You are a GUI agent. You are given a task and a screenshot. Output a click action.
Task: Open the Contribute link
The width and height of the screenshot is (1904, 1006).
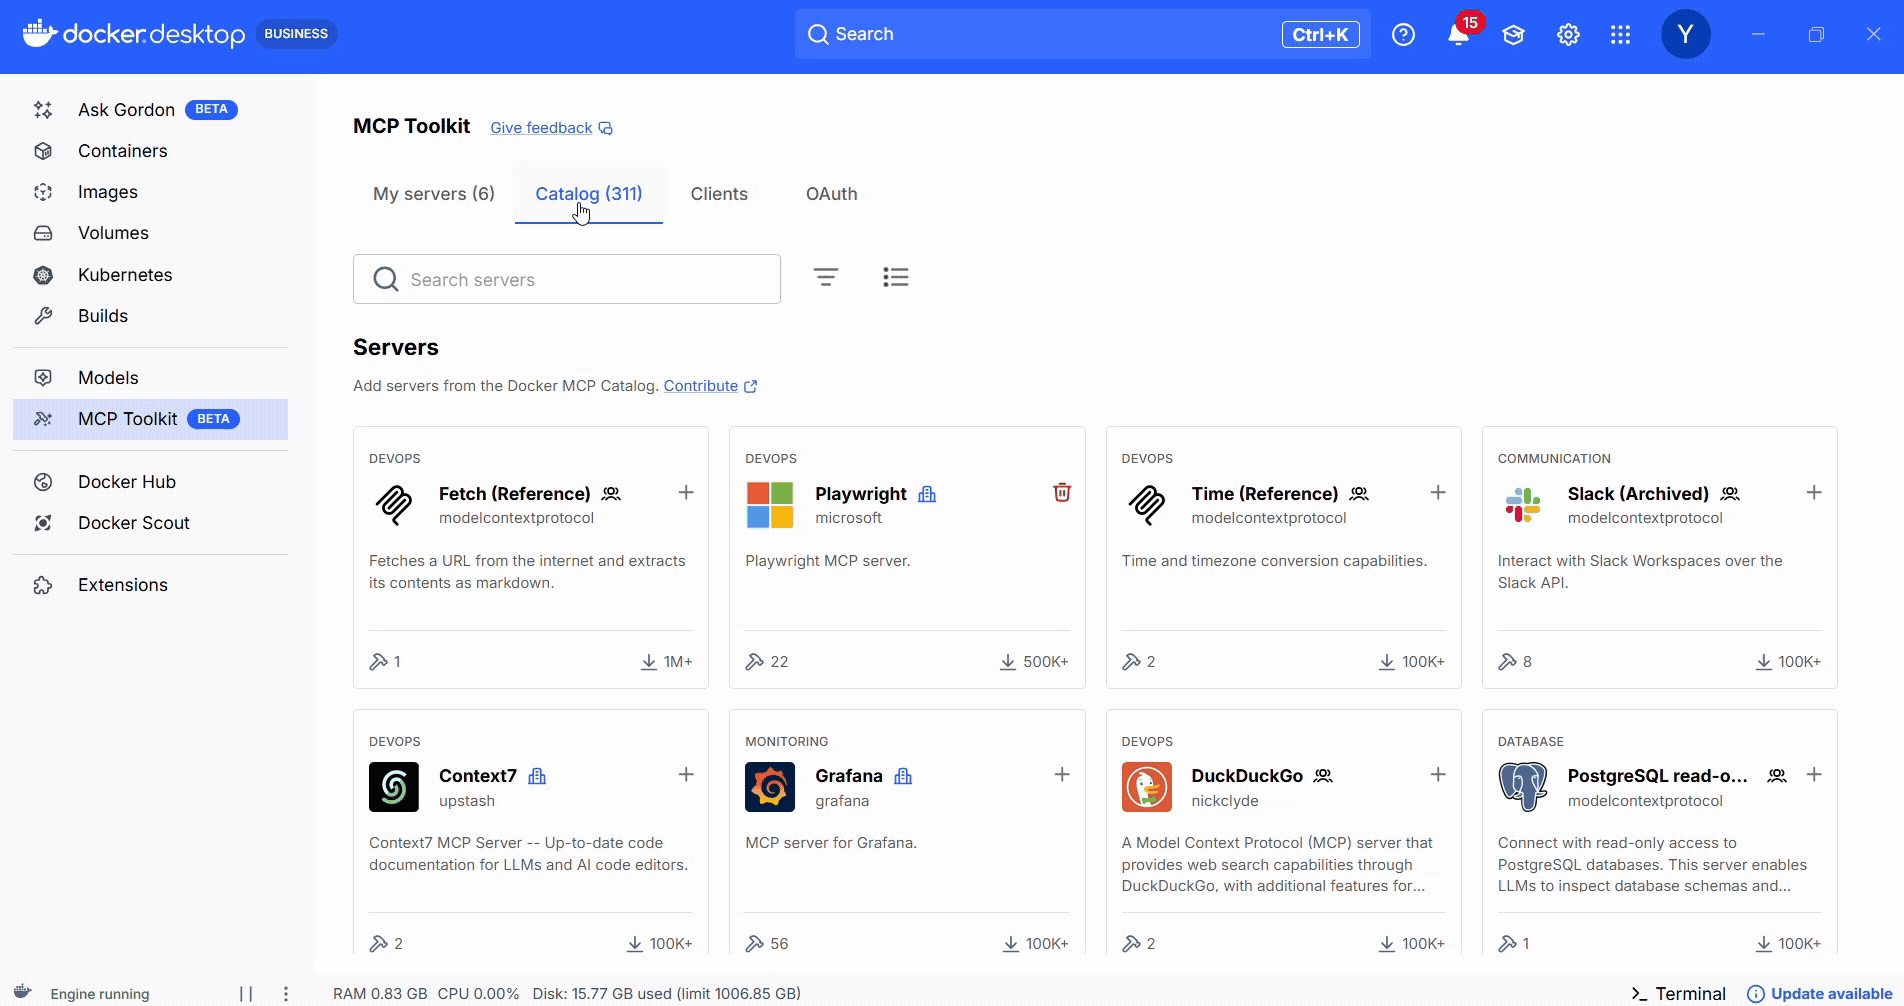pyautogui.click(x=701, y=386)
